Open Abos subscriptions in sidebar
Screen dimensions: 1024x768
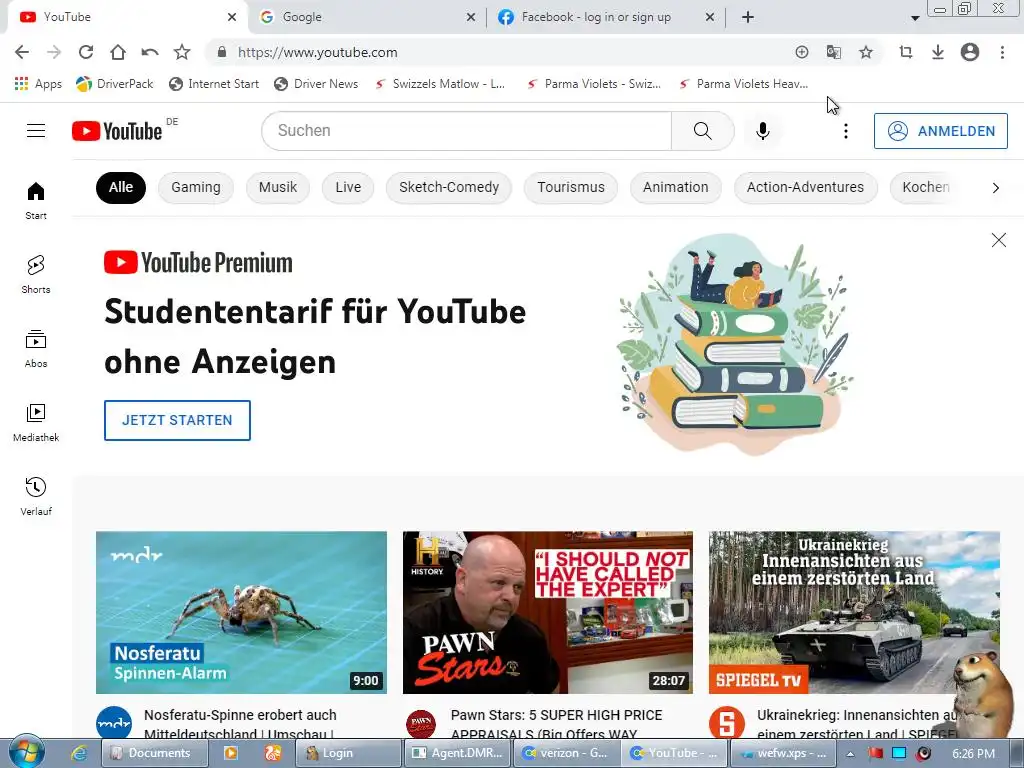pyautogui.click(x=36, y=349)
